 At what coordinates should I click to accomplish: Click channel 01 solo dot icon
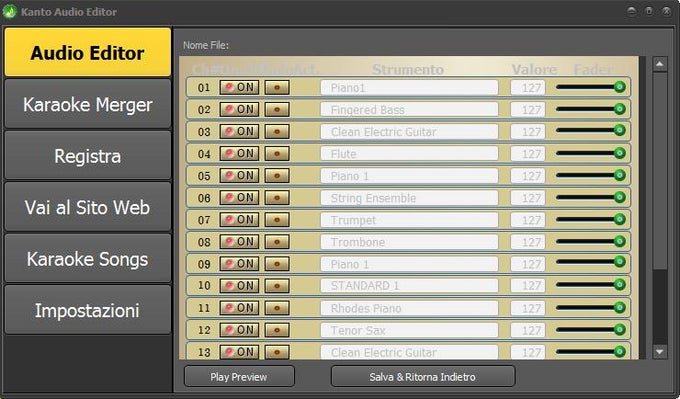pos(277,88)
